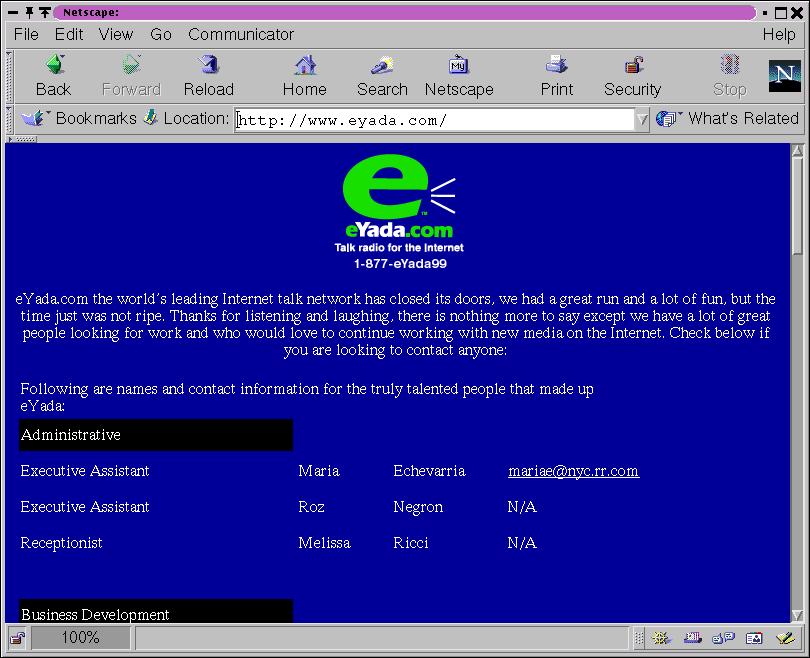Click the Bookmarks label button
Viewport: 810px width, 658px height.
[96, 118]
